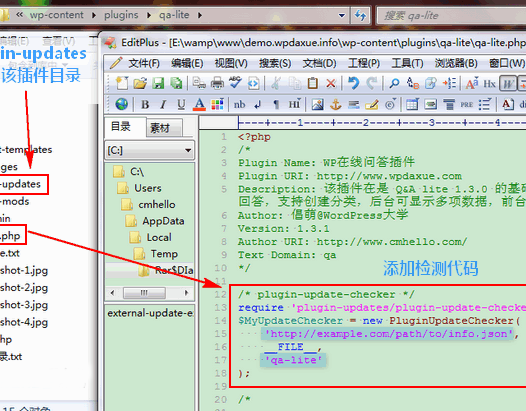Screen dimensions: 526x411
Task: Insert anchor using the anchor icon
Action: pos(335,104)
